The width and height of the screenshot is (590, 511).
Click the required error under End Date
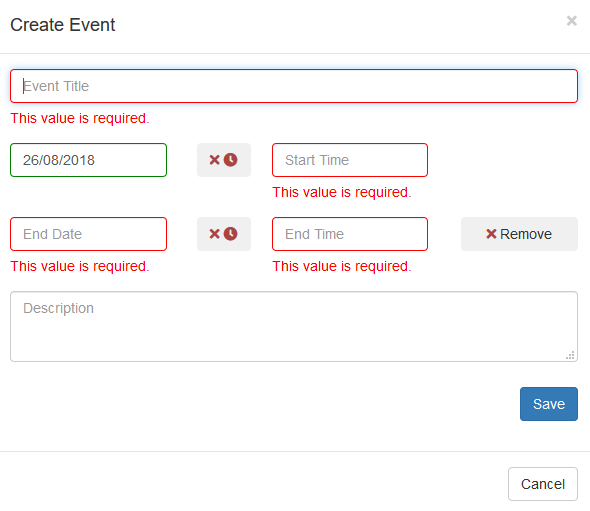click(80, 266)
